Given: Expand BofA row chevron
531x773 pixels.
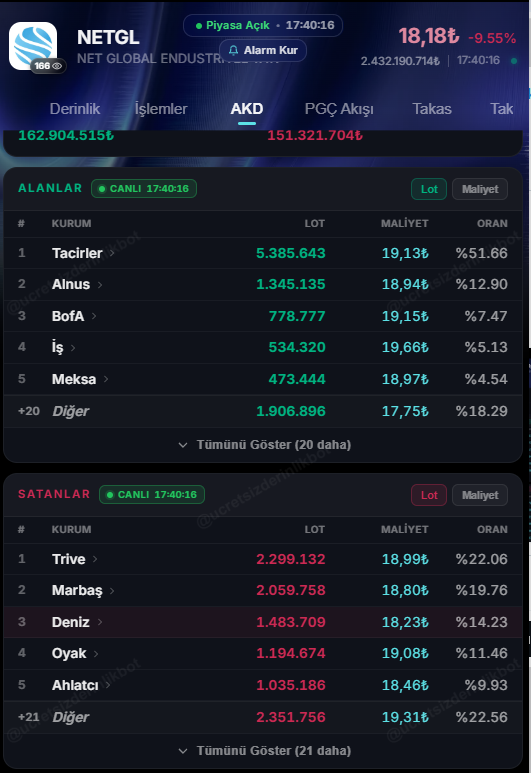Looking at the screenshot, I should (94, 316).
